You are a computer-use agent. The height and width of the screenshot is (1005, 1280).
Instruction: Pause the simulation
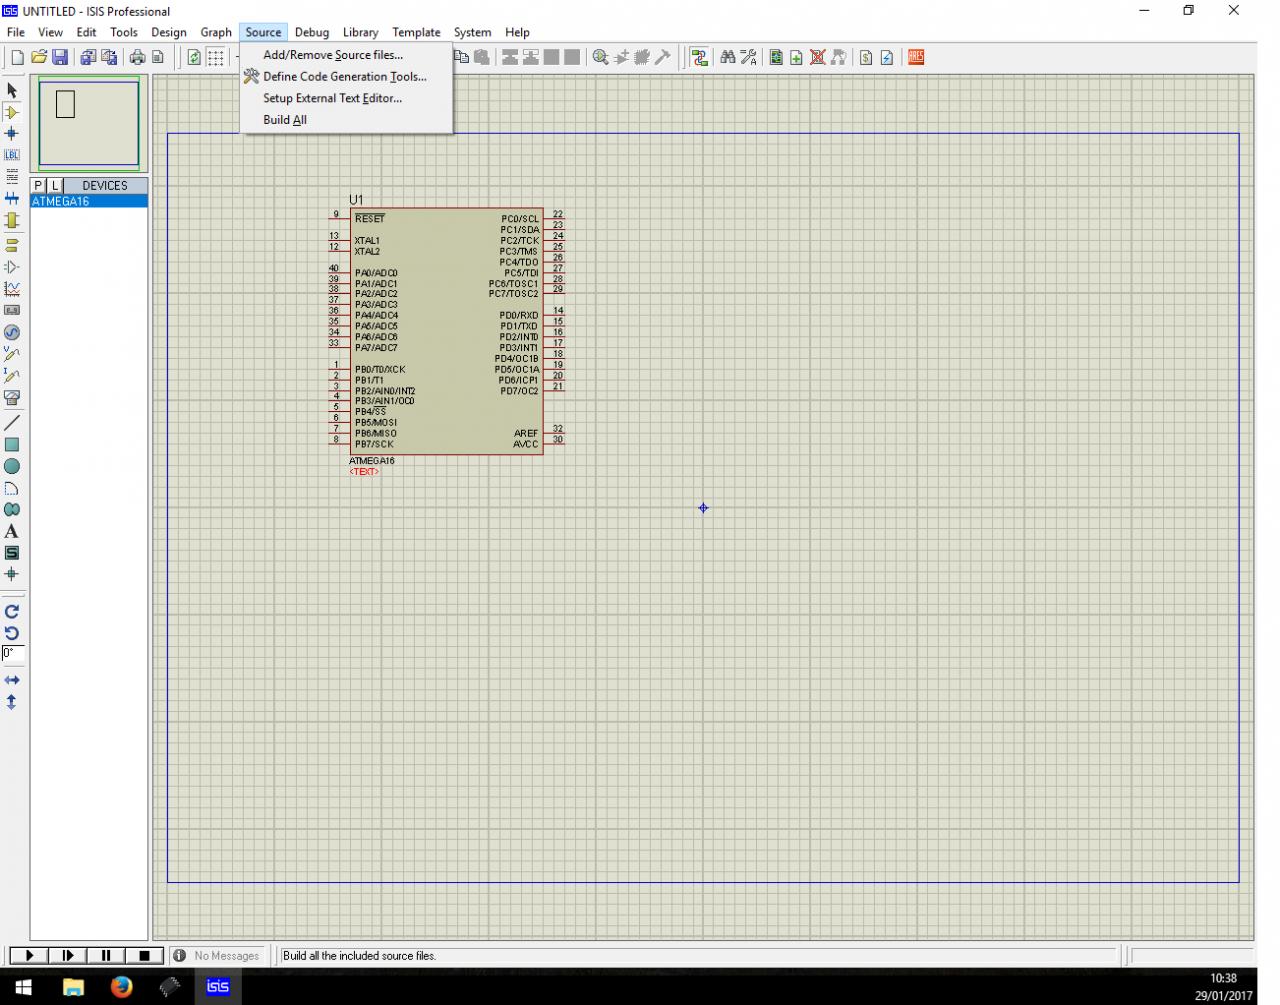click(106, 956)
